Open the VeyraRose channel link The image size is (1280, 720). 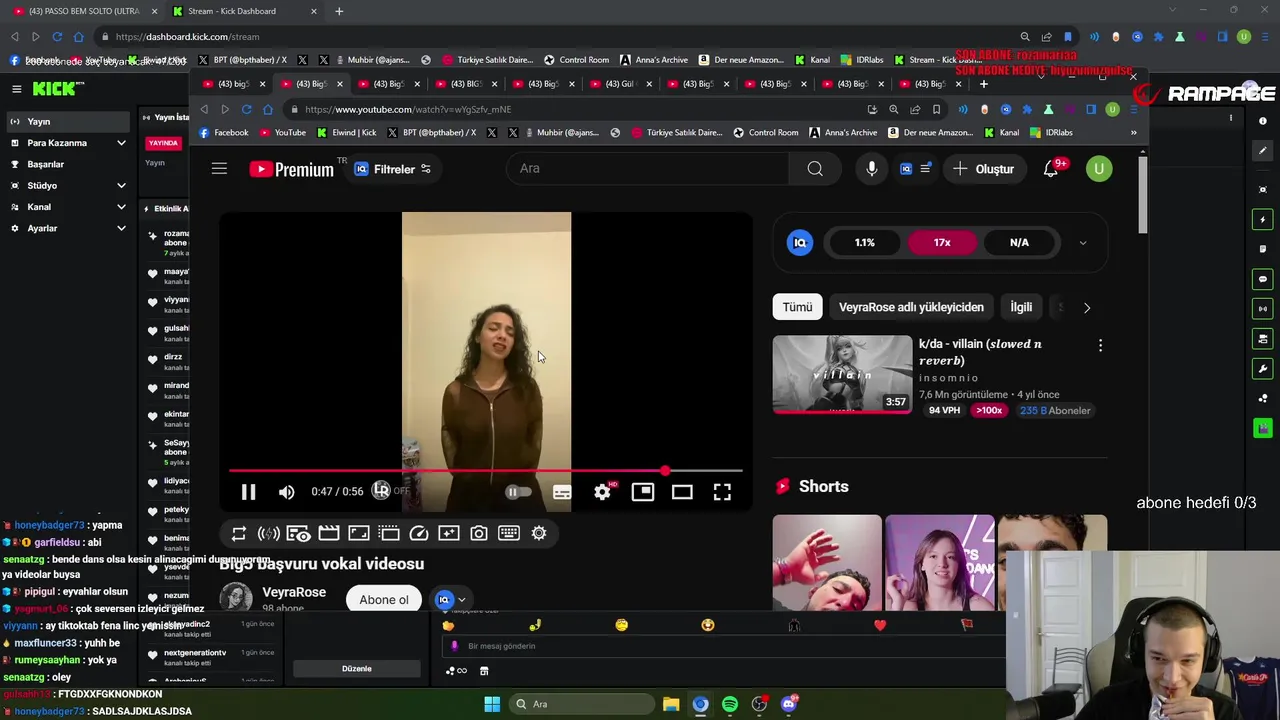(x=294, y=592)
